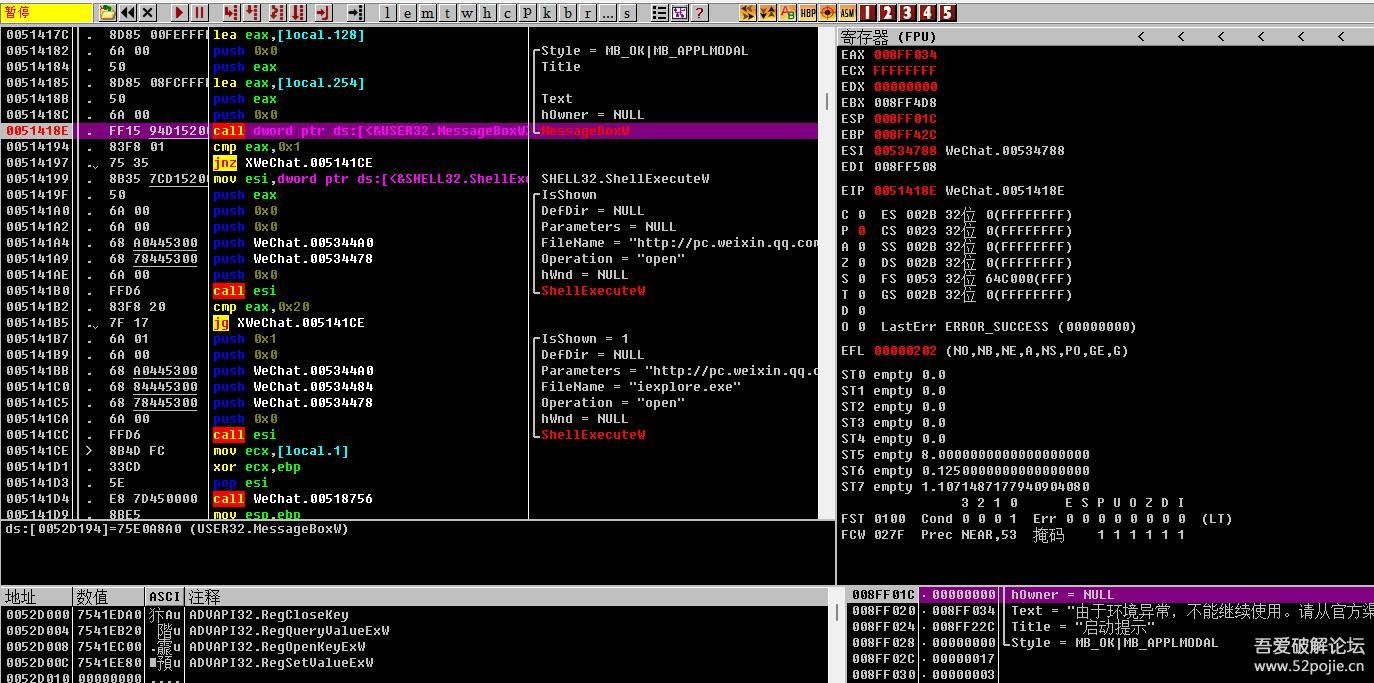Restart the debugged program with the rewind icon

point(128,13)
